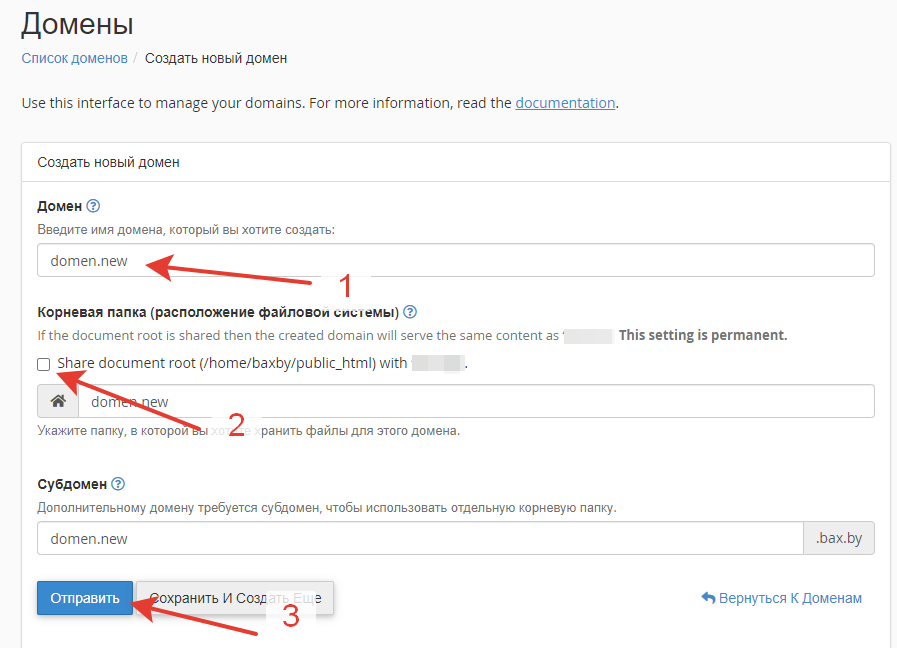Click the home icon before folder field
This screenshot has width=897, height=648.
coord(58,401)
